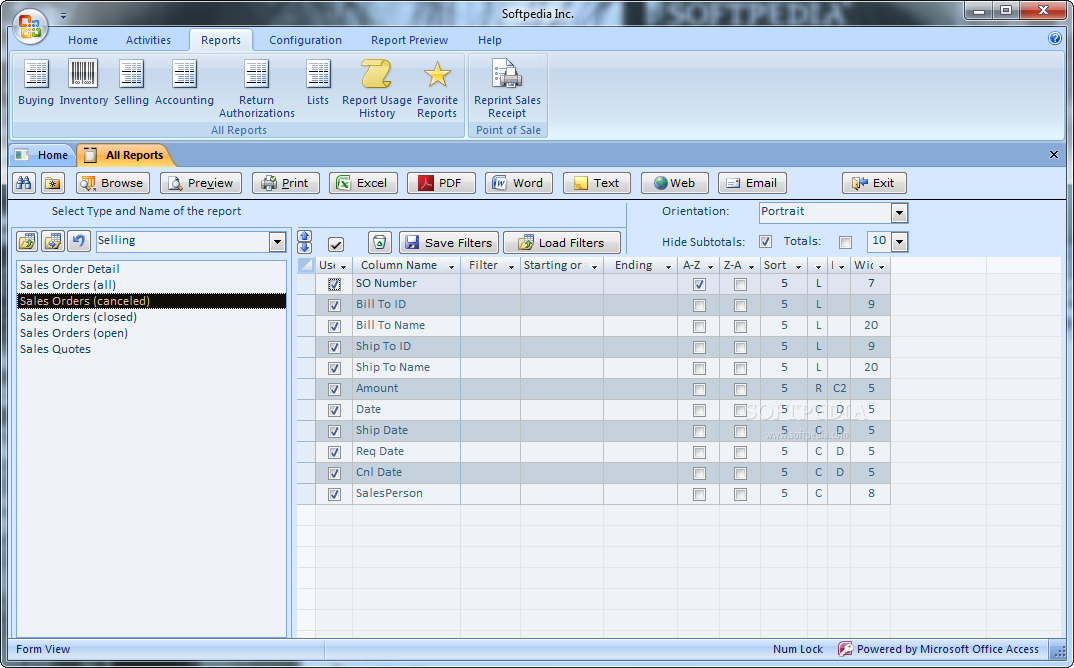Click the Print button

click(x=286, y=183)
